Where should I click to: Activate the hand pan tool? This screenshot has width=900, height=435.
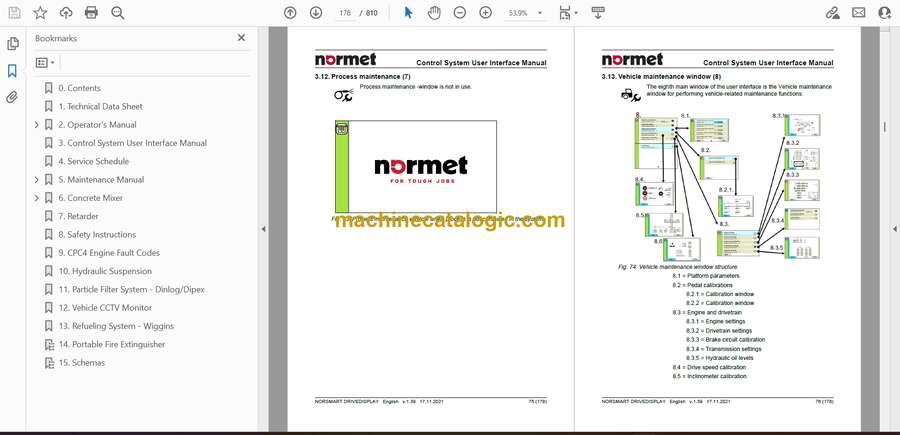point(434,13)
